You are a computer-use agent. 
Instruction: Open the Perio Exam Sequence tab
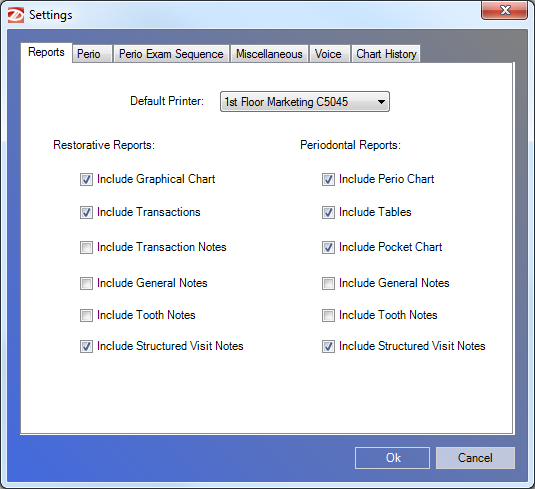[x=171, y=54]
